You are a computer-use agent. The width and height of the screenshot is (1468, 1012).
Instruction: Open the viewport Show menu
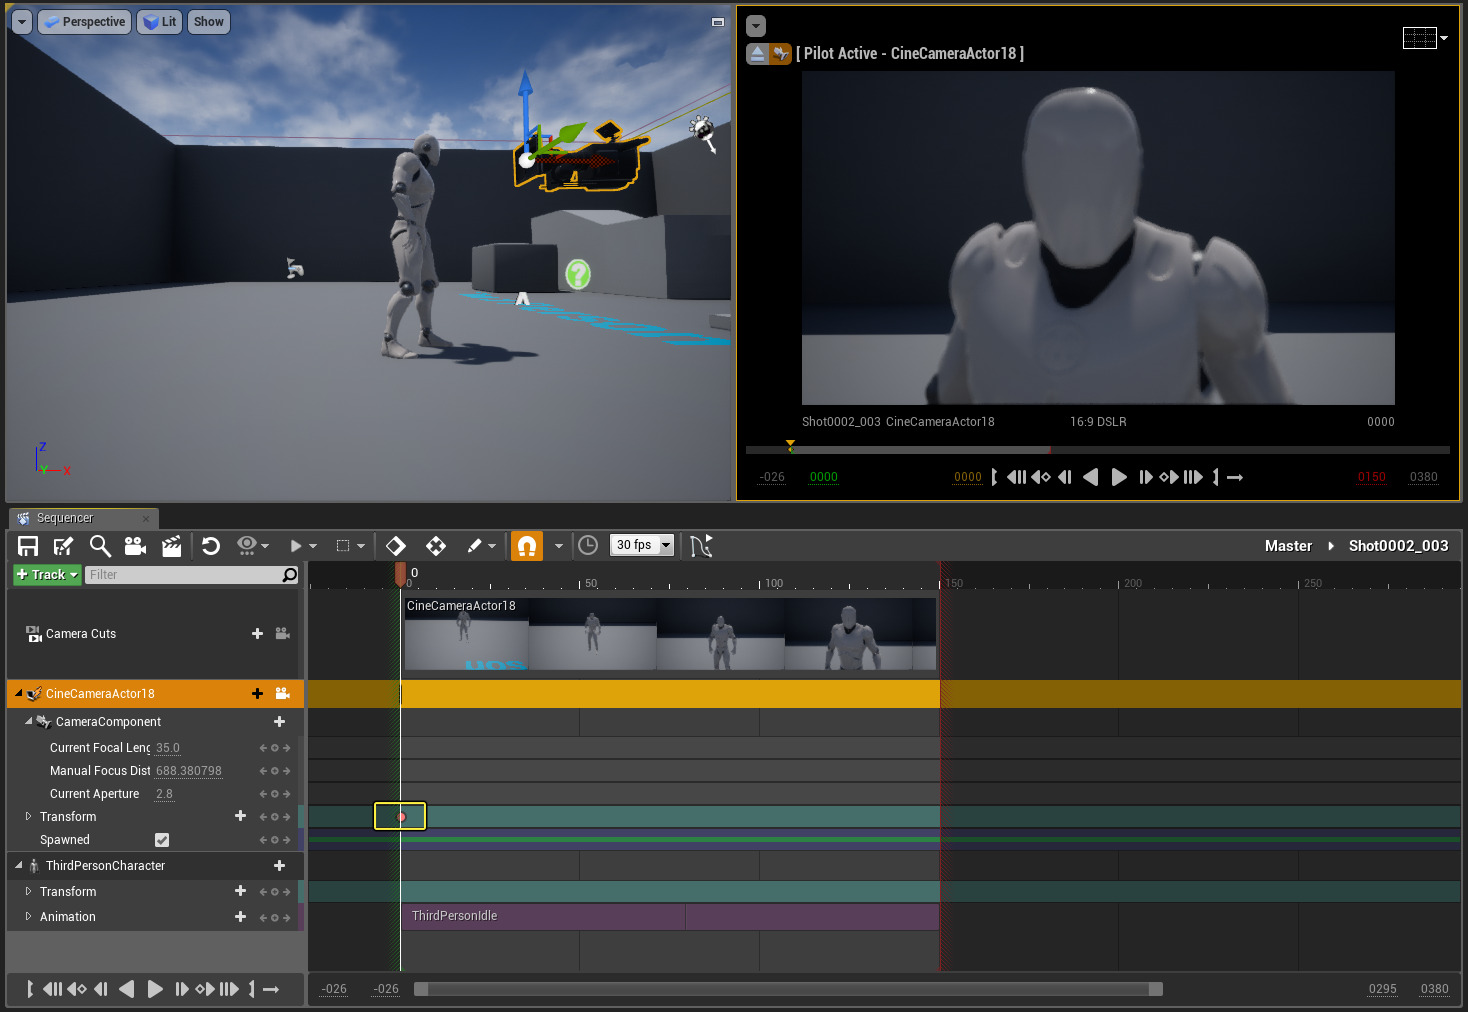tap(208, 22)
